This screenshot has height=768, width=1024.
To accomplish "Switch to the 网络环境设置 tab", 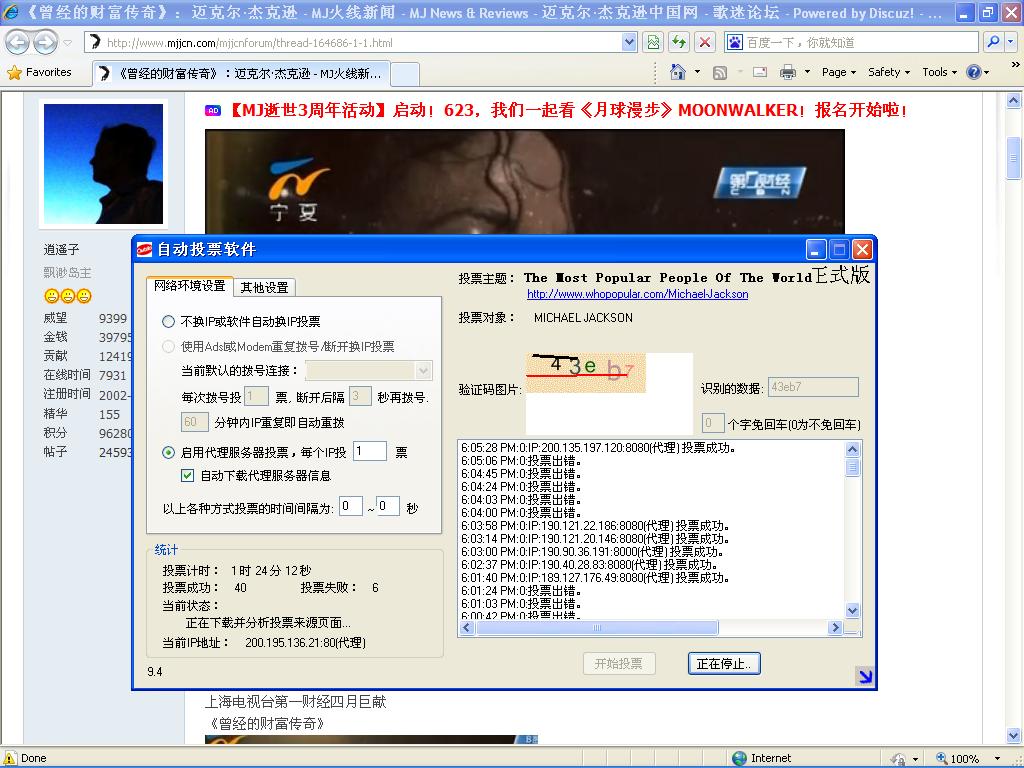I will (x=189, y=286).
